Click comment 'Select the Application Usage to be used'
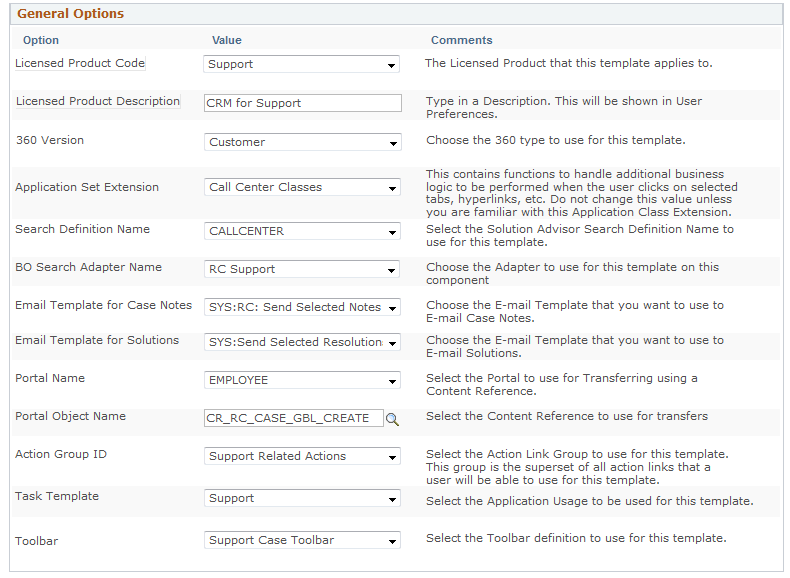Viewport: 790px width, 578px height. click(x=590, y=501)
